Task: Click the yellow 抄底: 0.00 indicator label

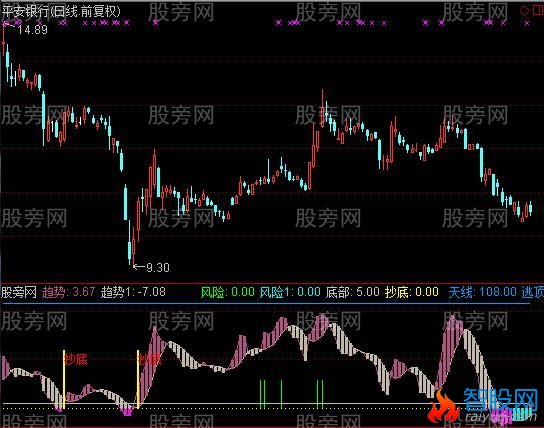Action: pos(411,292)
